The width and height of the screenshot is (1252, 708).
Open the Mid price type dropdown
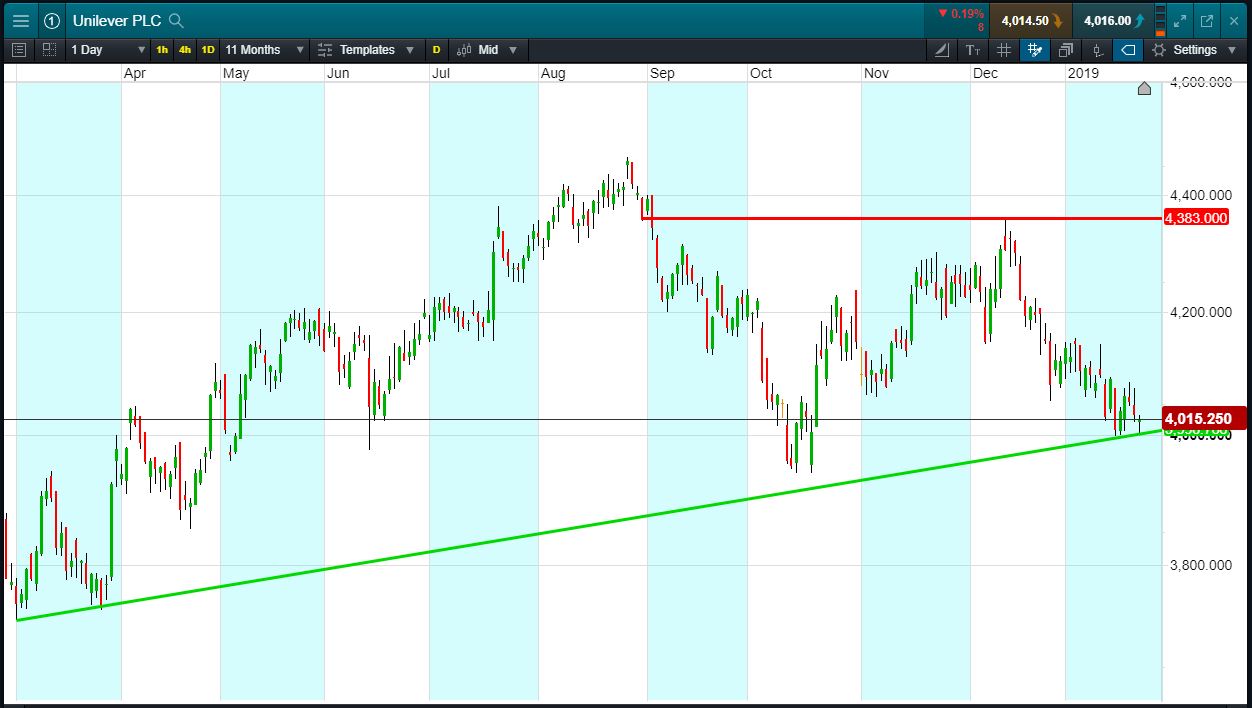tap(487, 49)
